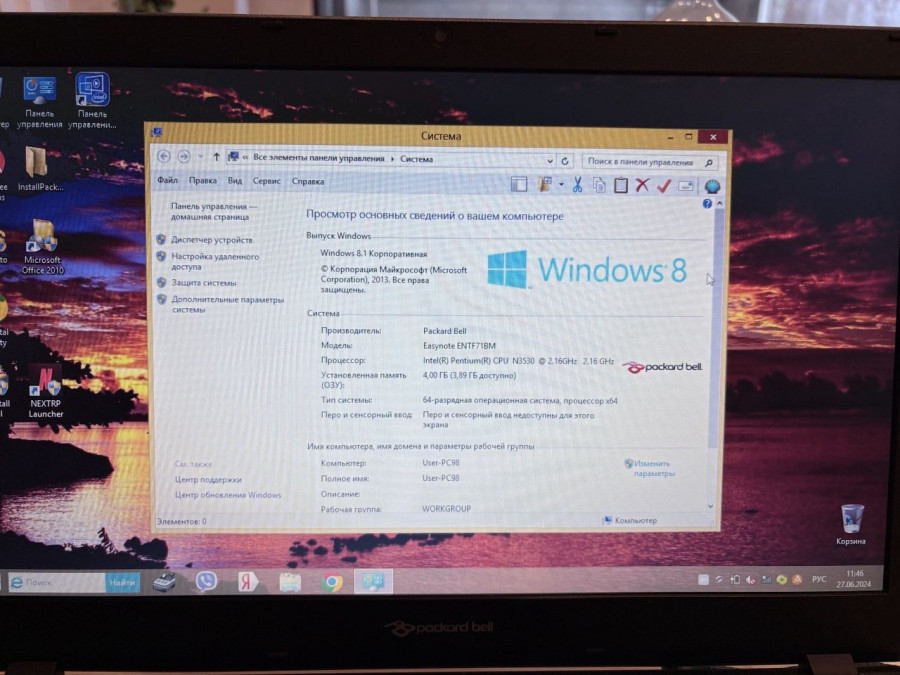Go to Панель управления домашняя страница
The width and height of the screenshot is (900, 675).
(214, 211)
